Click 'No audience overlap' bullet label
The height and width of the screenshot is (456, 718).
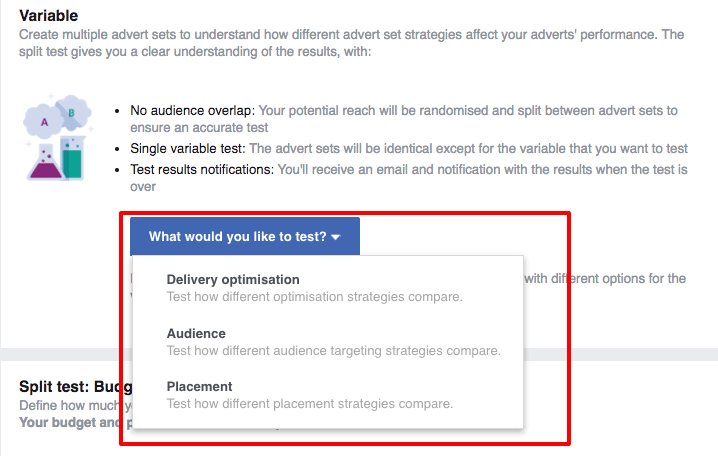191,110
